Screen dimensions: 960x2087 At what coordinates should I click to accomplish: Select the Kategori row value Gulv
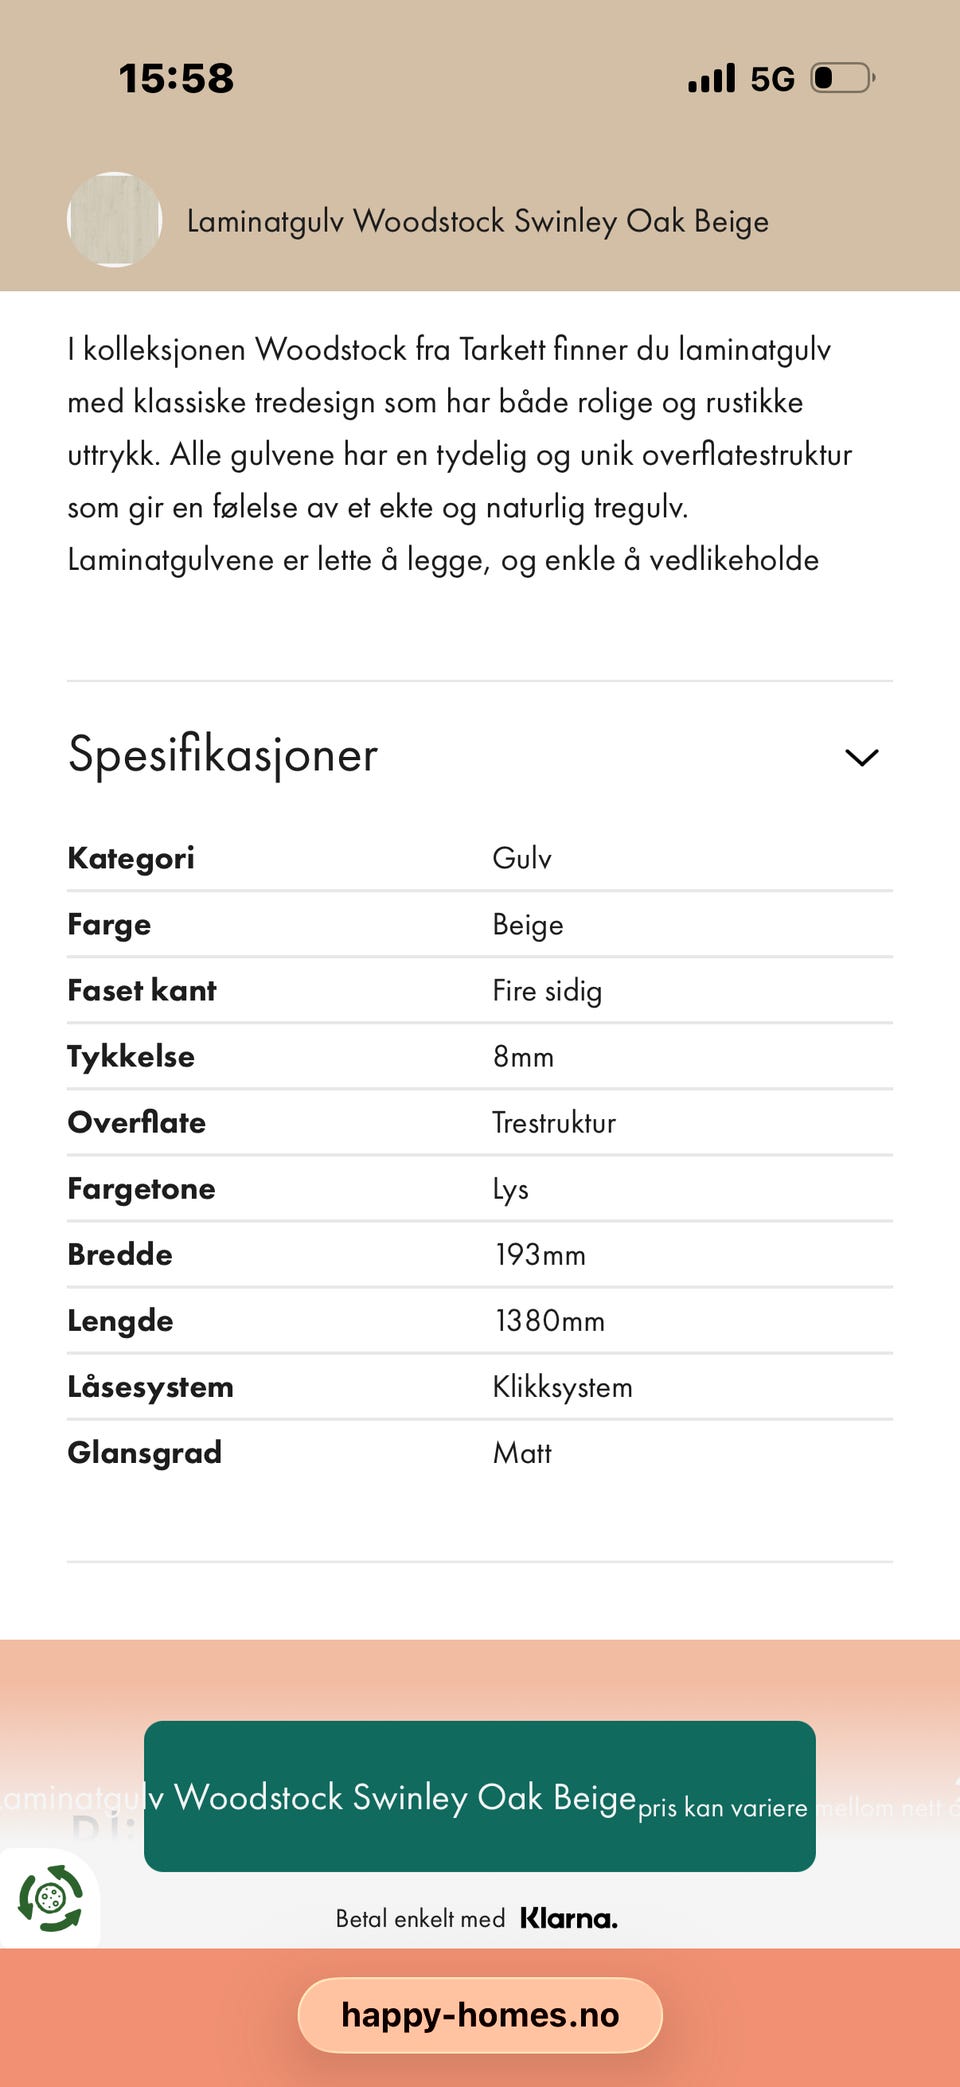click(522, 858)
